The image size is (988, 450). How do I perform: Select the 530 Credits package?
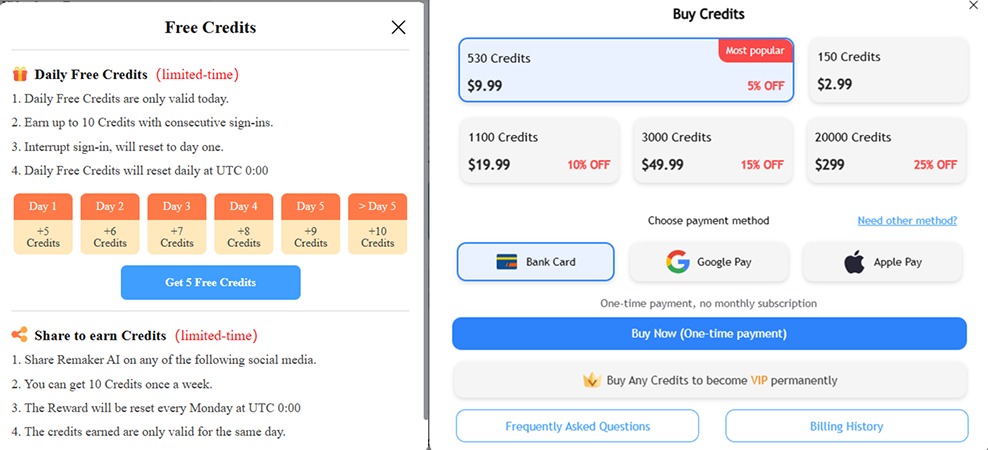coord(625,70)
